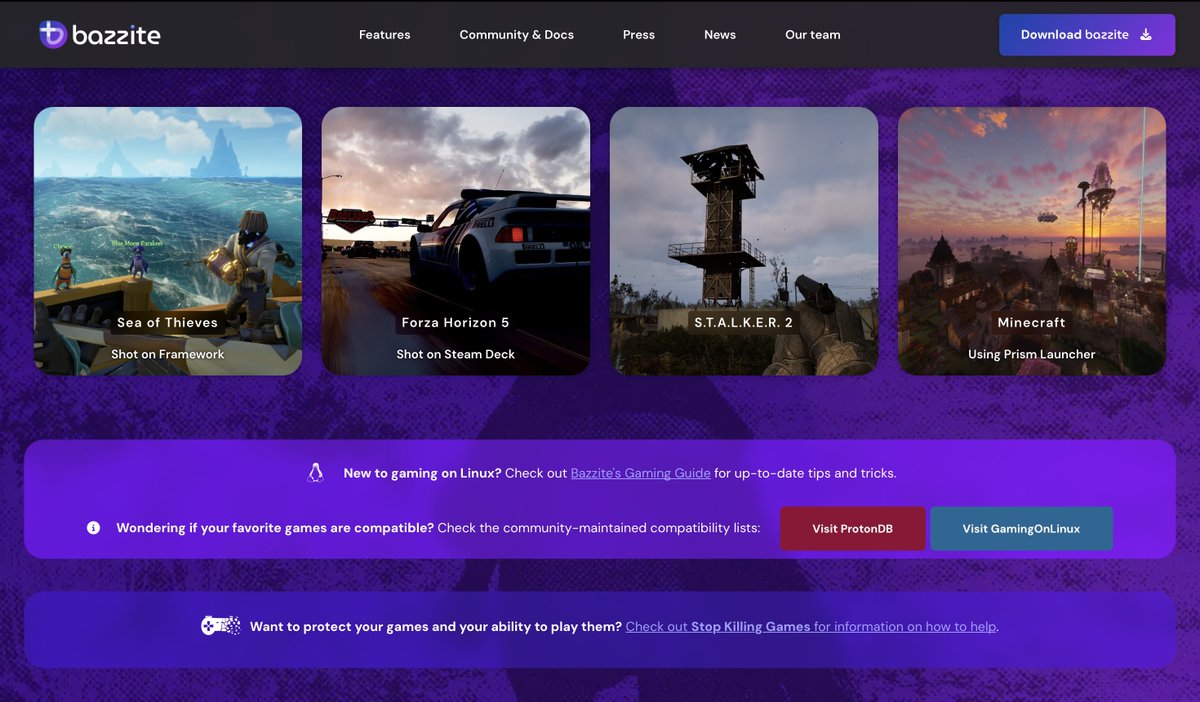
Task: Open the Bazzite's Gaming Guide link
Action: click(x=641, y=473)
